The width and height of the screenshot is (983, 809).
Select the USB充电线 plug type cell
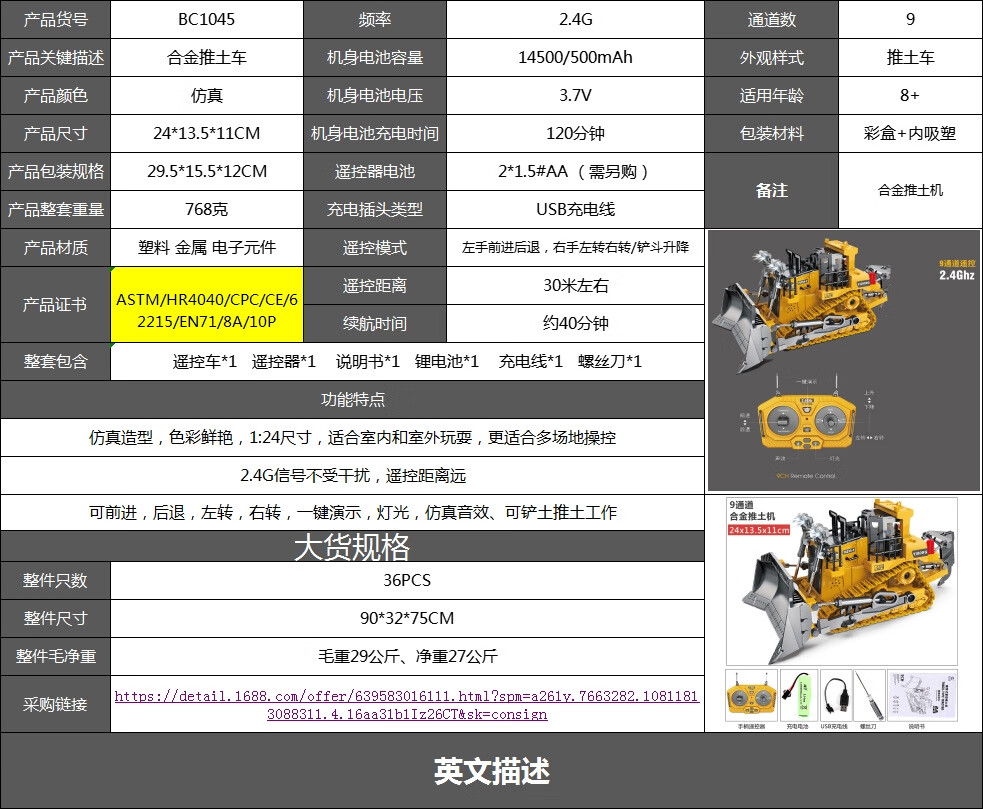[x=576, y=209]
